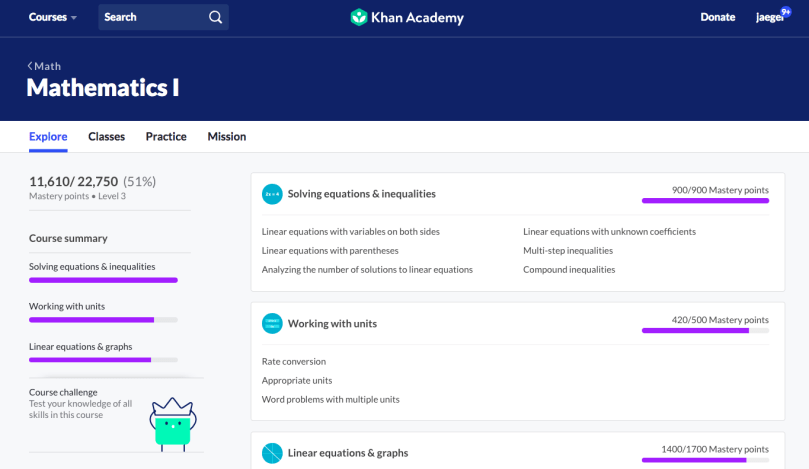Click the back chevron next to Math
Screen dimensions: 809x469
pos(30,66)
